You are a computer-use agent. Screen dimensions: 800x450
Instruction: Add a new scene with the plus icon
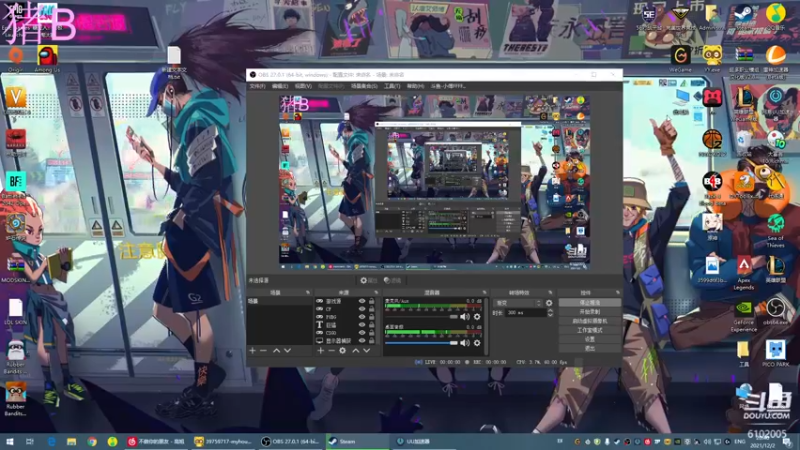click(252, 351)
